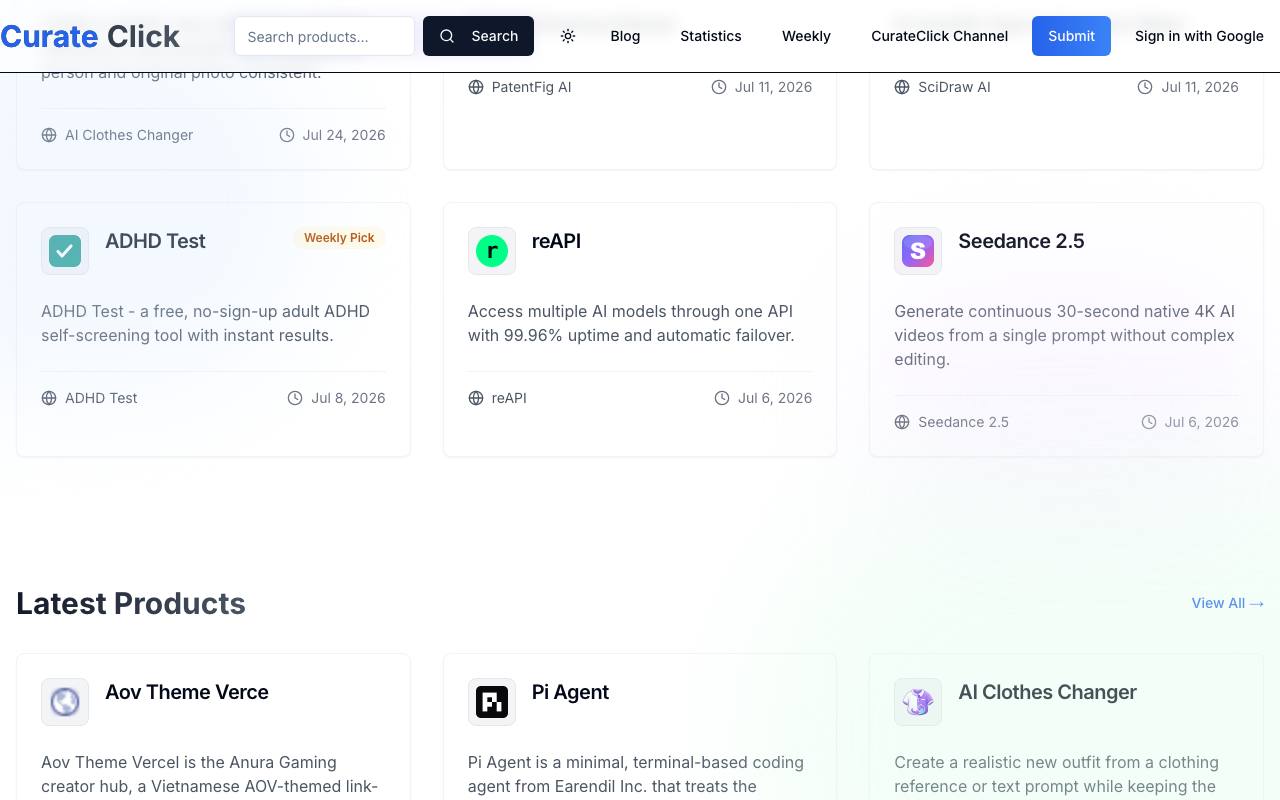1280x800 pixels.
Task: Visit the SciDraw AI site link
Action: pos(954,87)
